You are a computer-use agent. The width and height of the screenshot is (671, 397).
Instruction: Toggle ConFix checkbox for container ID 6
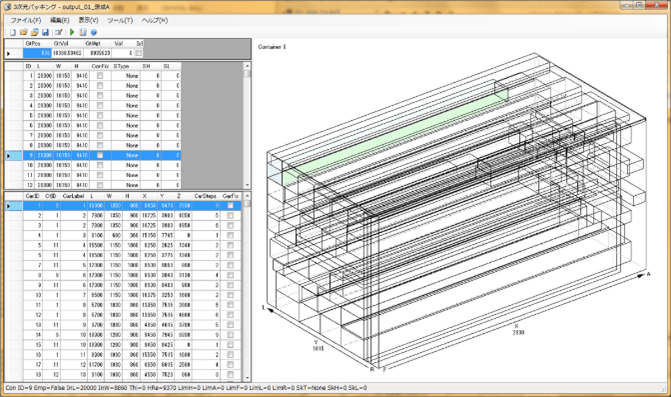pyautogui.click(x=100, y=125)
